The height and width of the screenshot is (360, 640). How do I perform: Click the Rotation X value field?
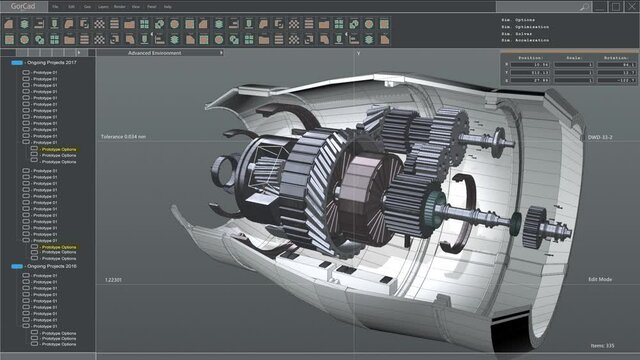coord(617,65)
